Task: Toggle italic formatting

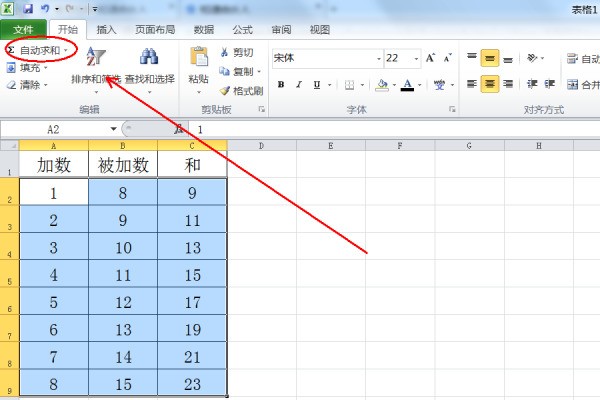Action: point(299,85)
